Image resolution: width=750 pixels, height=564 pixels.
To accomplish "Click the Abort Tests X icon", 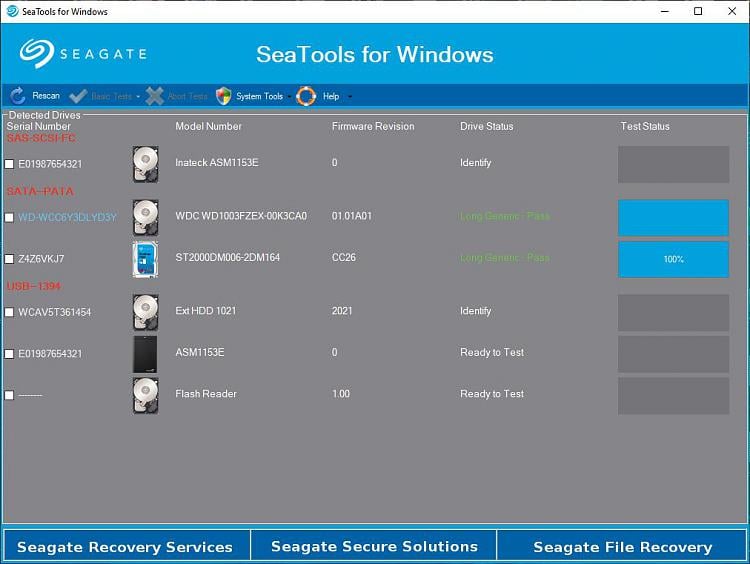I will [x=154, y=96].
